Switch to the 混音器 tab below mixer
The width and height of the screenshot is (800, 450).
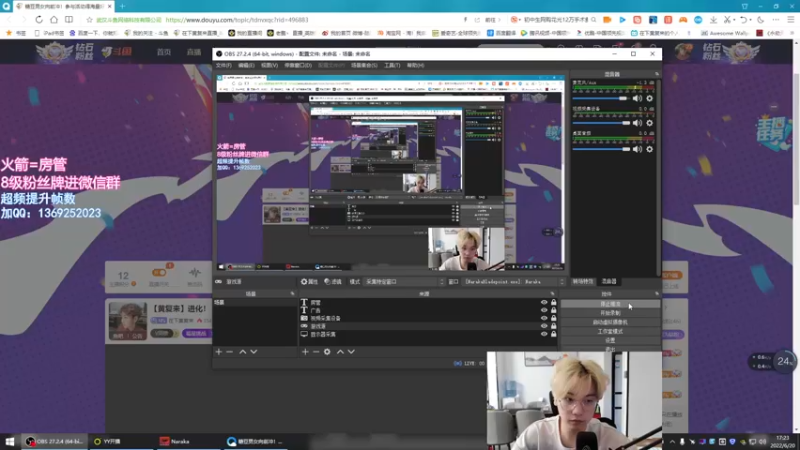[609, 282]
